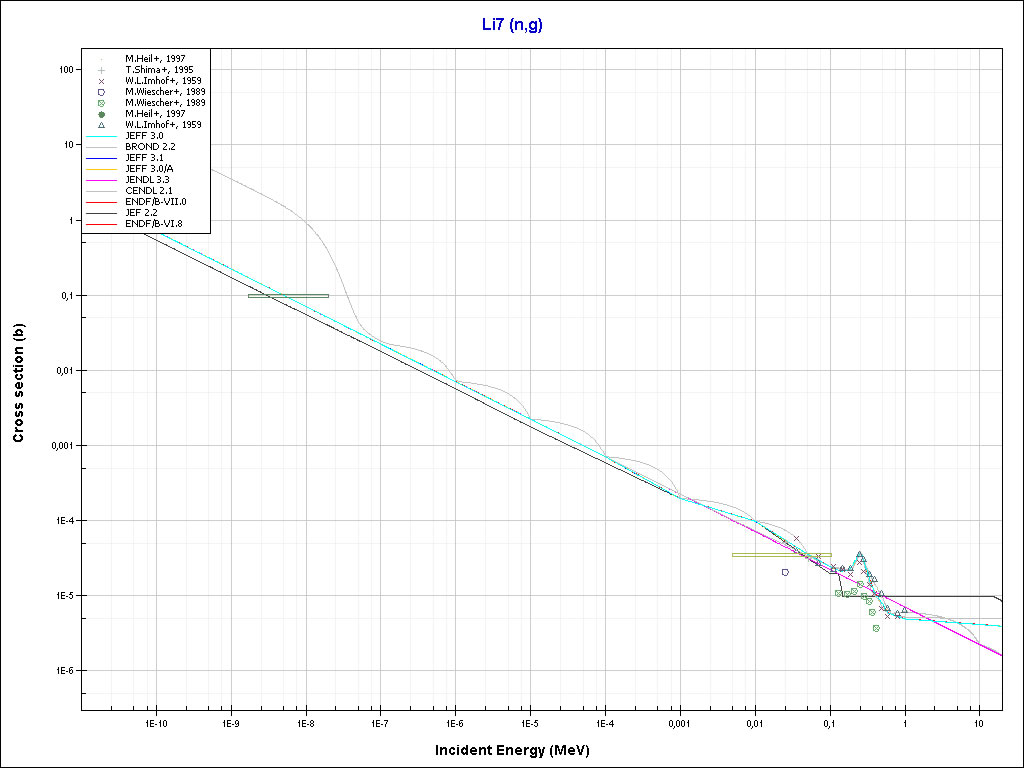Select the cross marker for W.L.Imhof+, 1959

tap(102, 81)
